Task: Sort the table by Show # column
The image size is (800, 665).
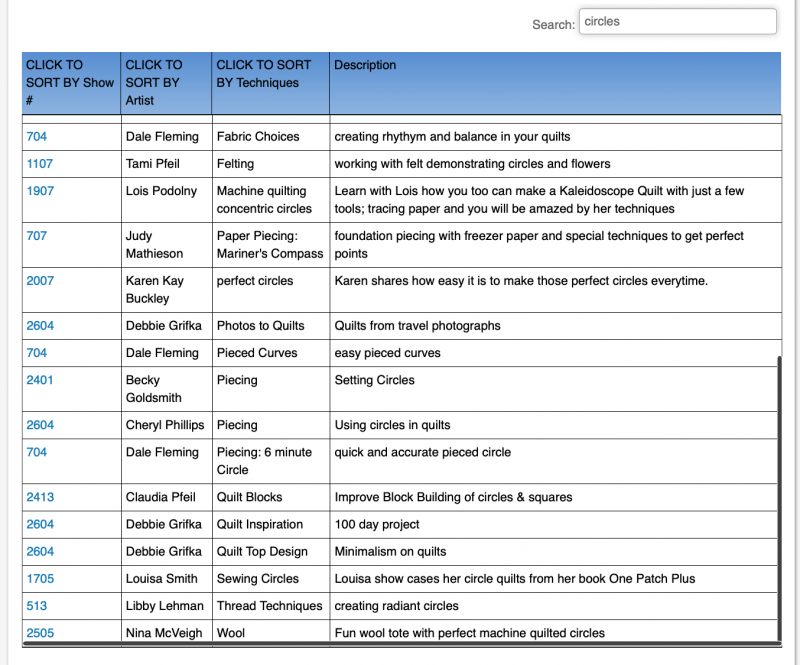Action: pos(70,82)
